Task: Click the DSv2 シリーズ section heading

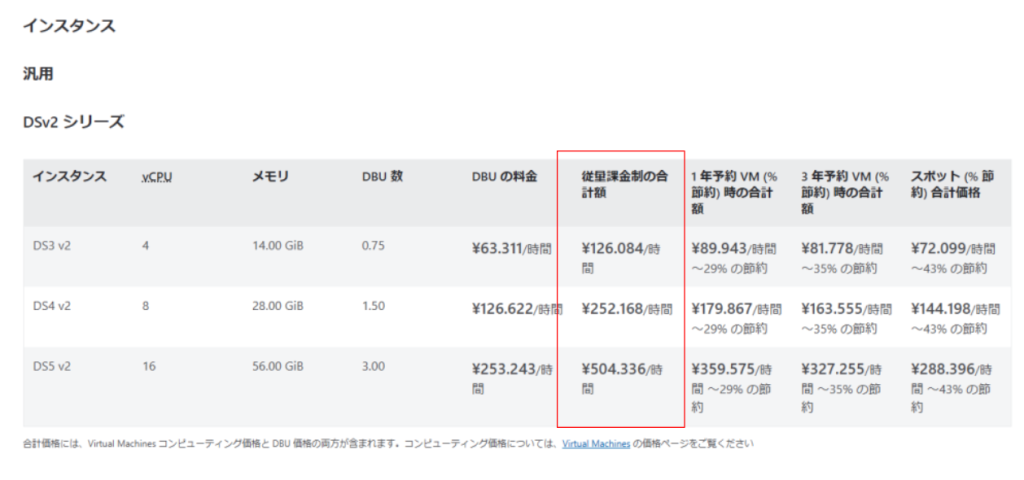Action: [x=73, y=121]
